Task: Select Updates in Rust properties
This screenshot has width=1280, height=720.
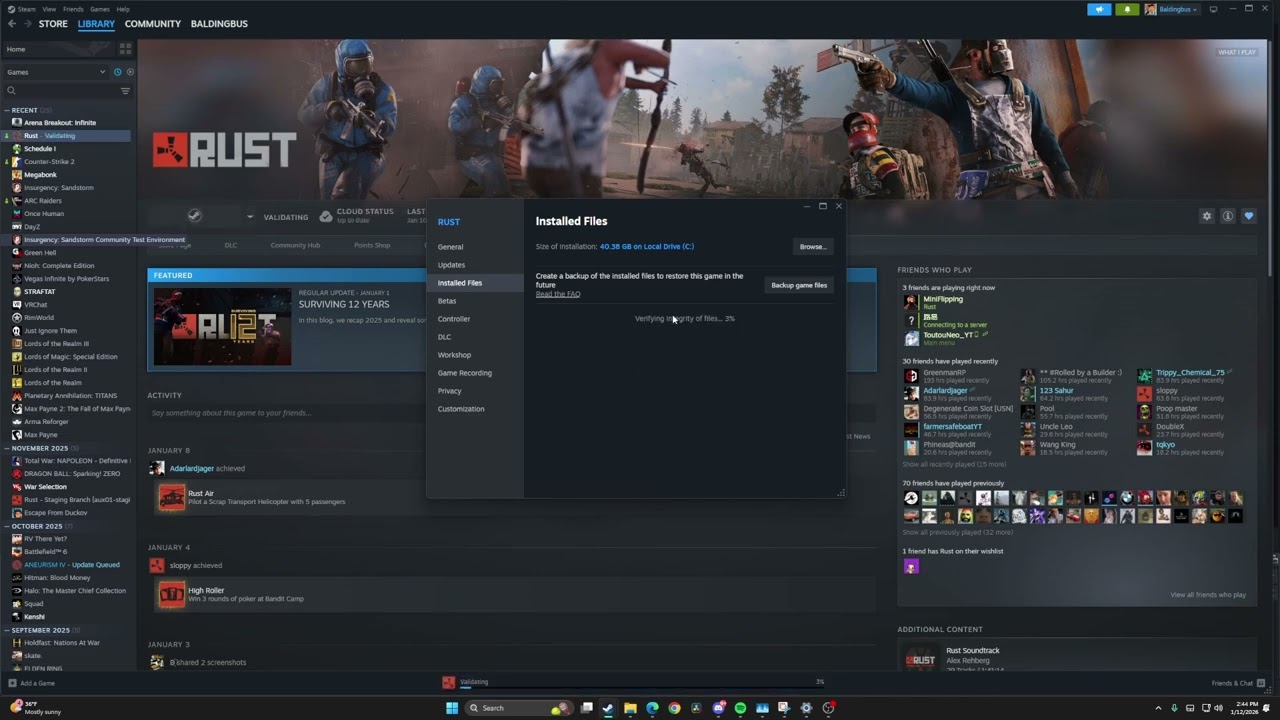Action: [x=451, y=265]
